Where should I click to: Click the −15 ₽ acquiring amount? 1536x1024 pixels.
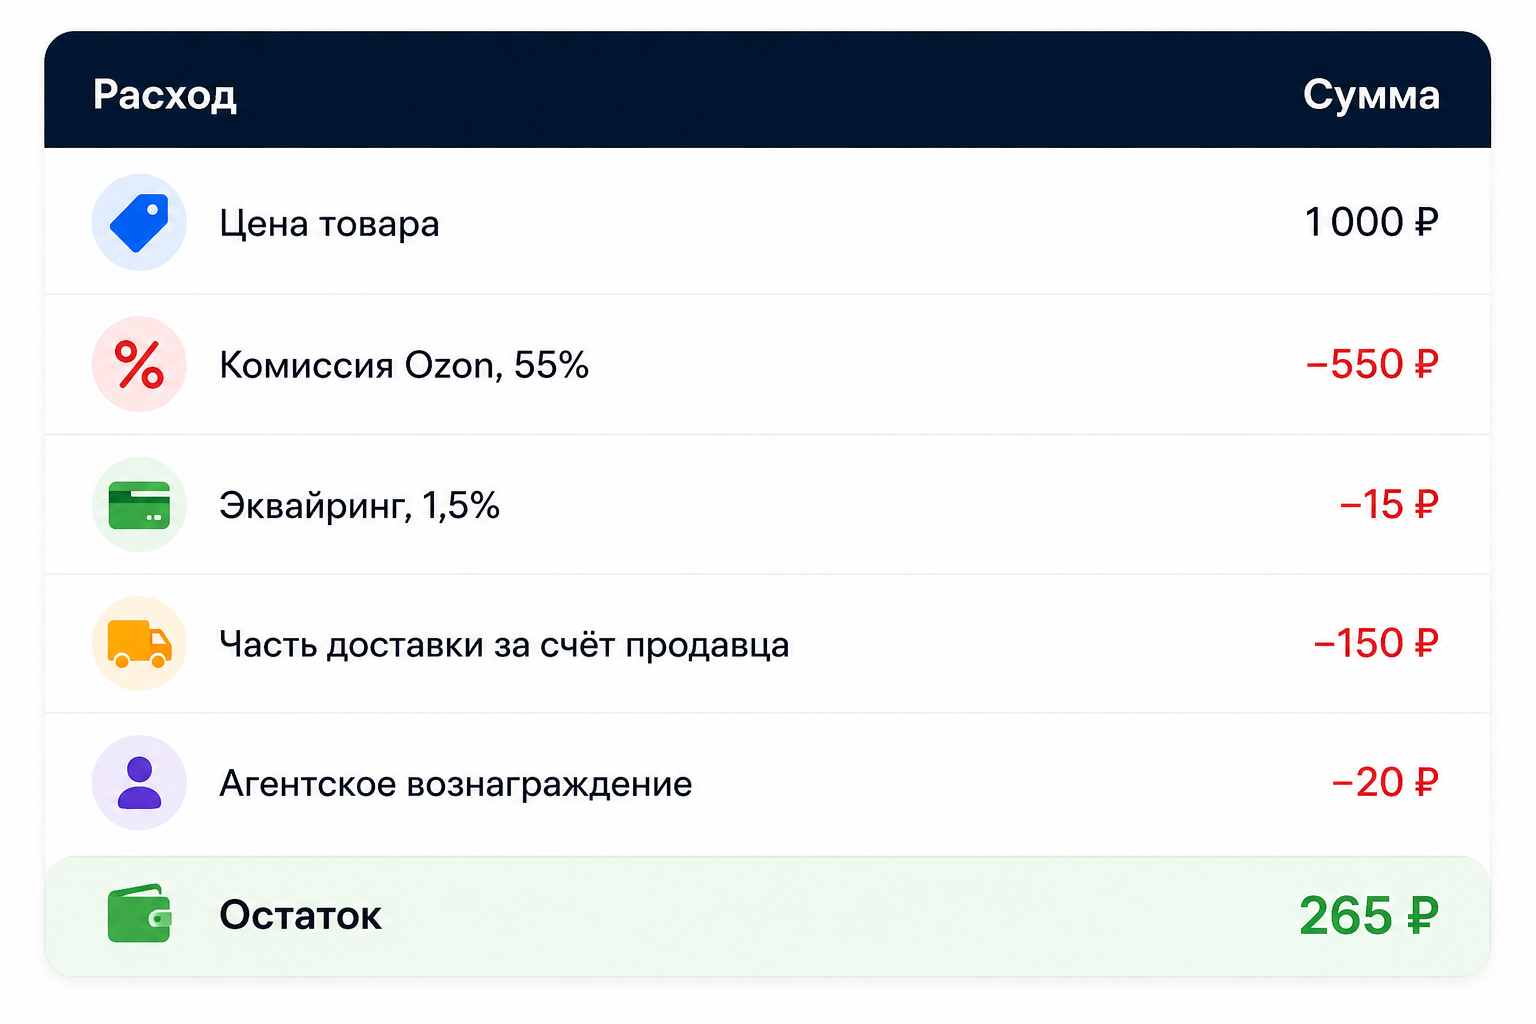pyautogui.click(x=1389, y=504)
